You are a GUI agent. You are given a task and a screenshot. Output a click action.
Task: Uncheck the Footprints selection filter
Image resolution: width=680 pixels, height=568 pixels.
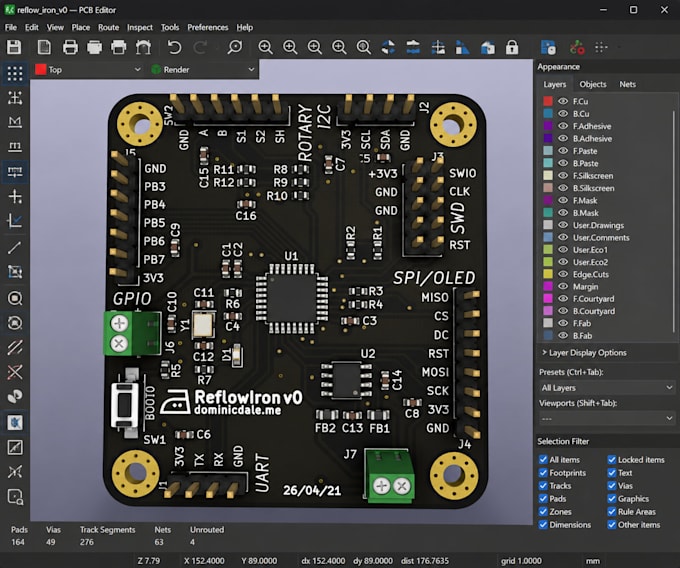click(543, 473)
